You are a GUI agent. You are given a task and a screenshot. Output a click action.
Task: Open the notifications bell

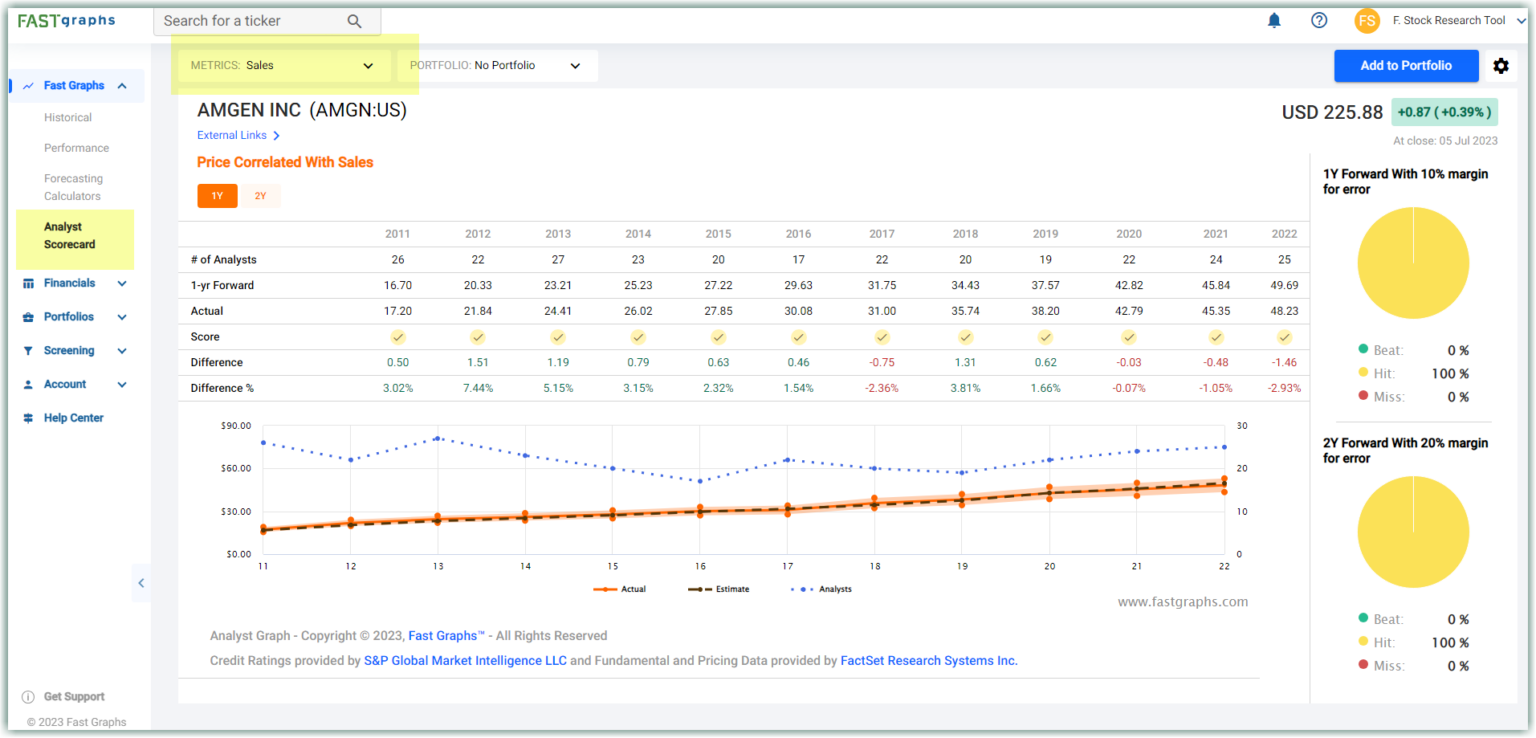[1274, 20]
